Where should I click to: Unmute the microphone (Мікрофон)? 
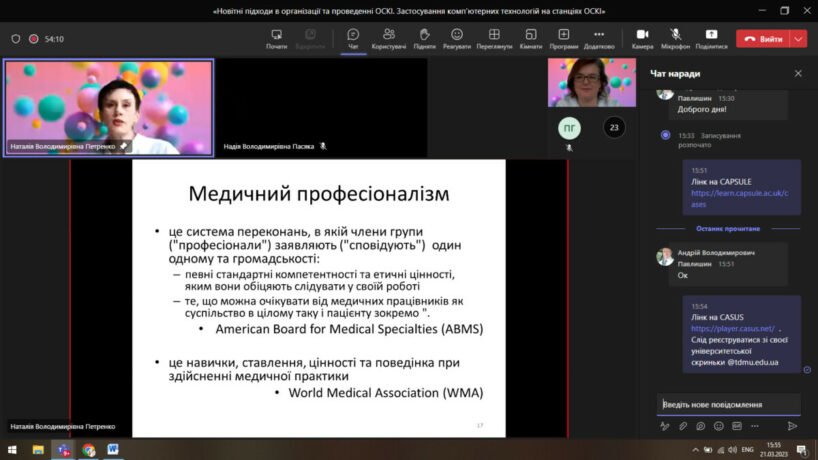click(676, 38)
